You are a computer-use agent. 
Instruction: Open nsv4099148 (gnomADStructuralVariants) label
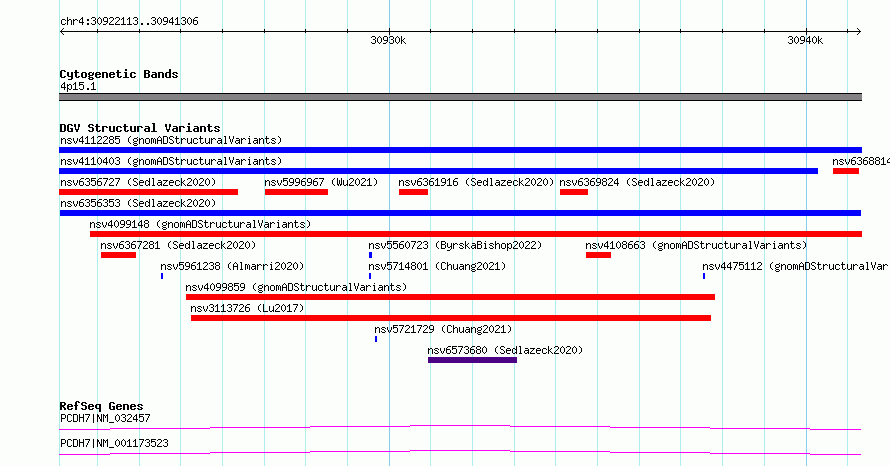tap(200, 224)
